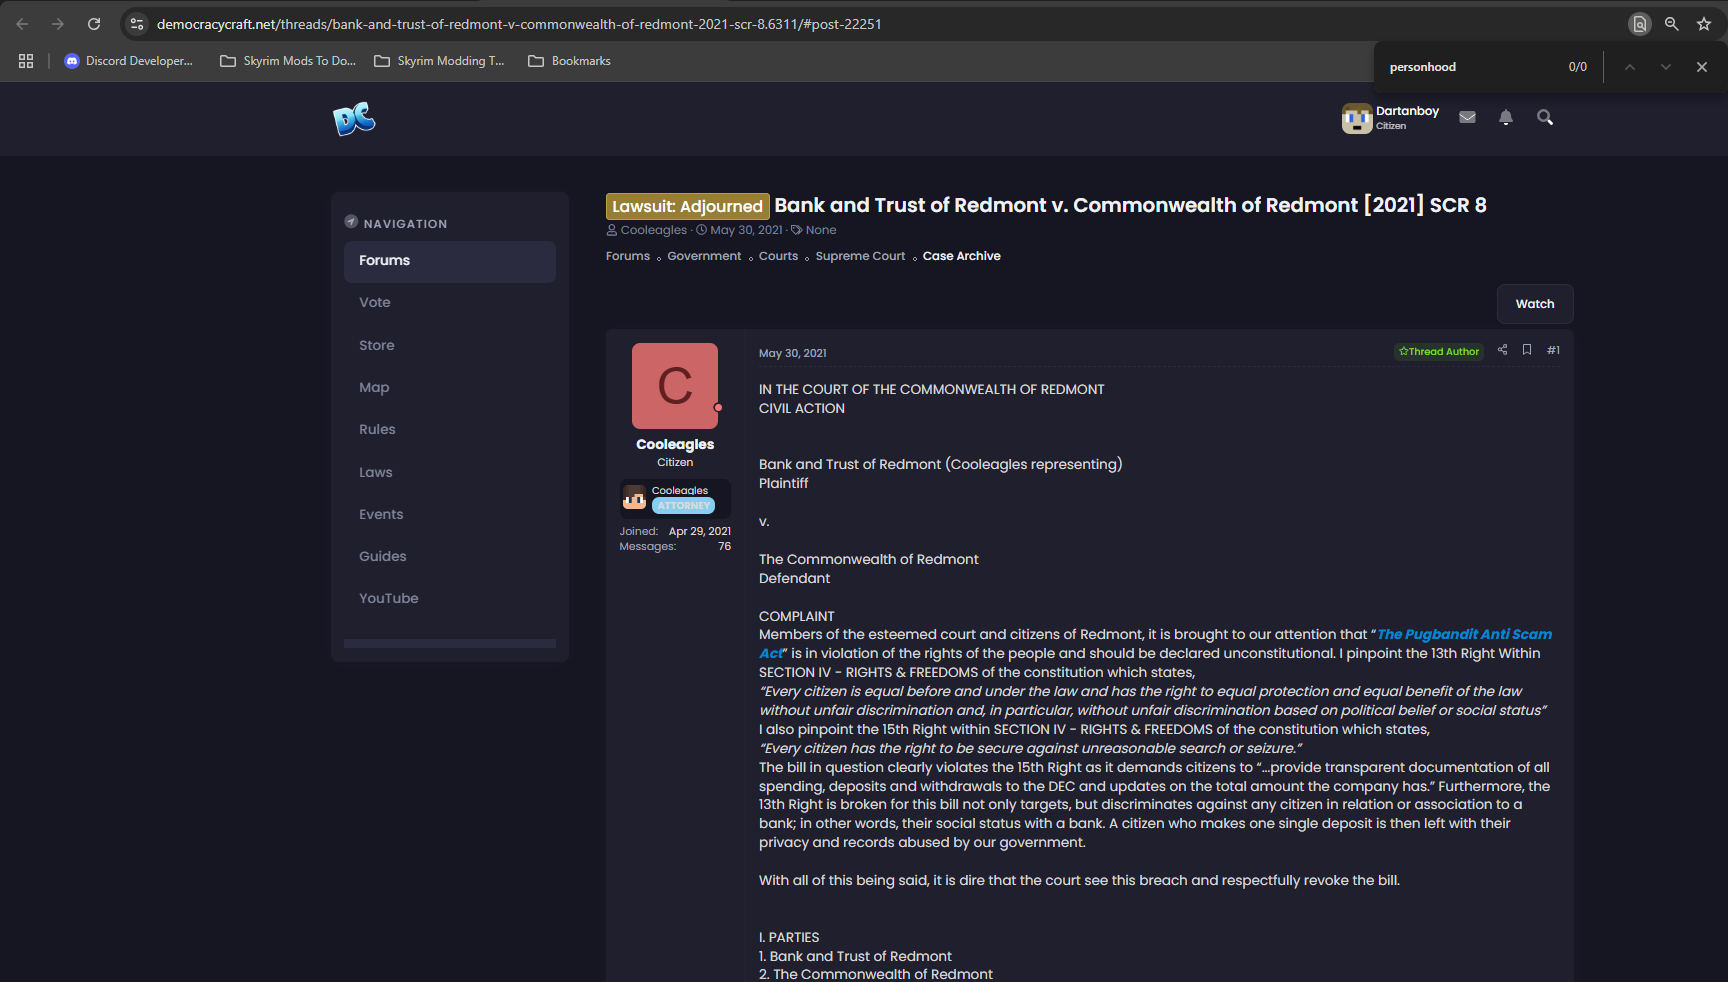Image resolution: width=1728 pixels, height=982 pixels.
Task: Open the inbox envelope icon
Action: click(1467, 118)
